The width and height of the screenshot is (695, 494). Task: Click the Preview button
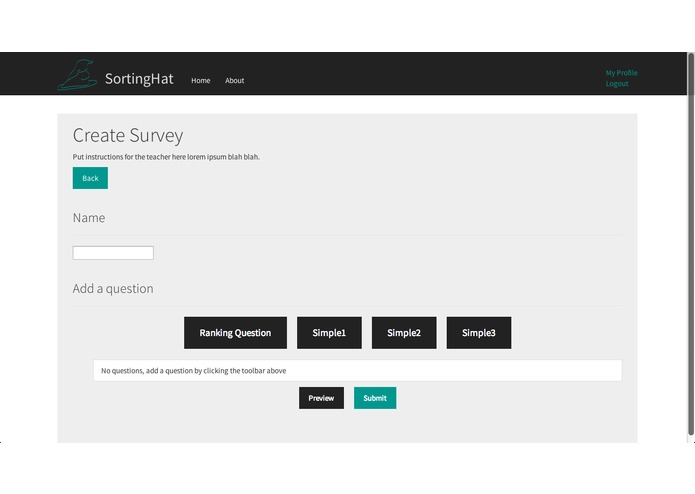[321, 398]
